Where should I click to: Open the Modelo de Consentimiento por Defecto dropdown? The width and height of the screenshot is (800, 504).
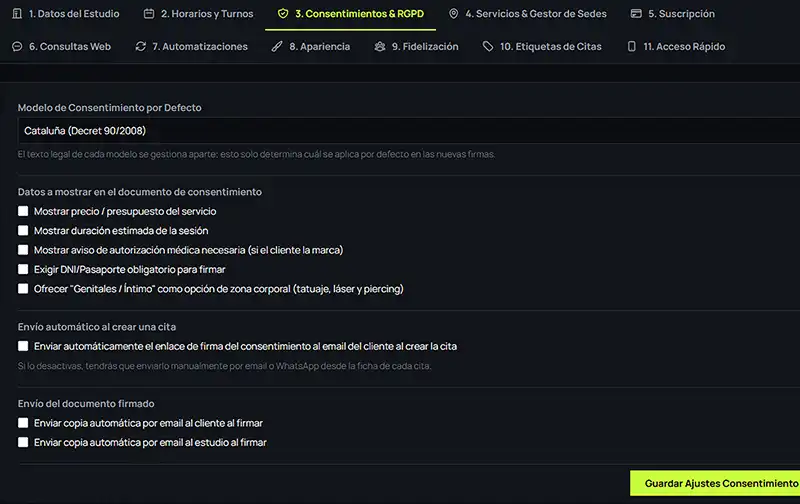[x=409, y=131]
